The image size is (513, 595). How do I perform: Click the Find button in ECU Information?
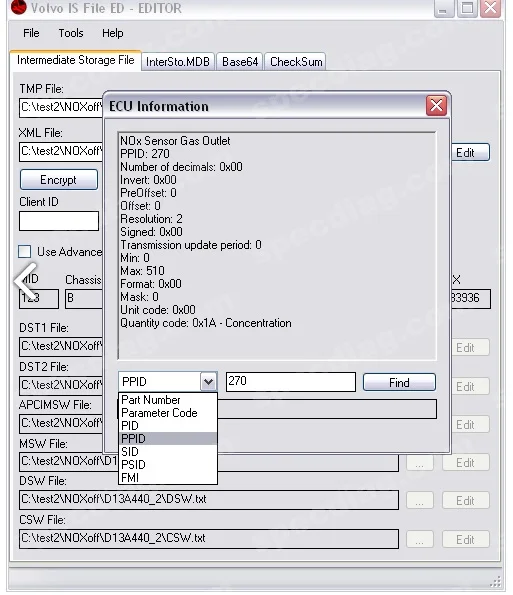(399, 382)
